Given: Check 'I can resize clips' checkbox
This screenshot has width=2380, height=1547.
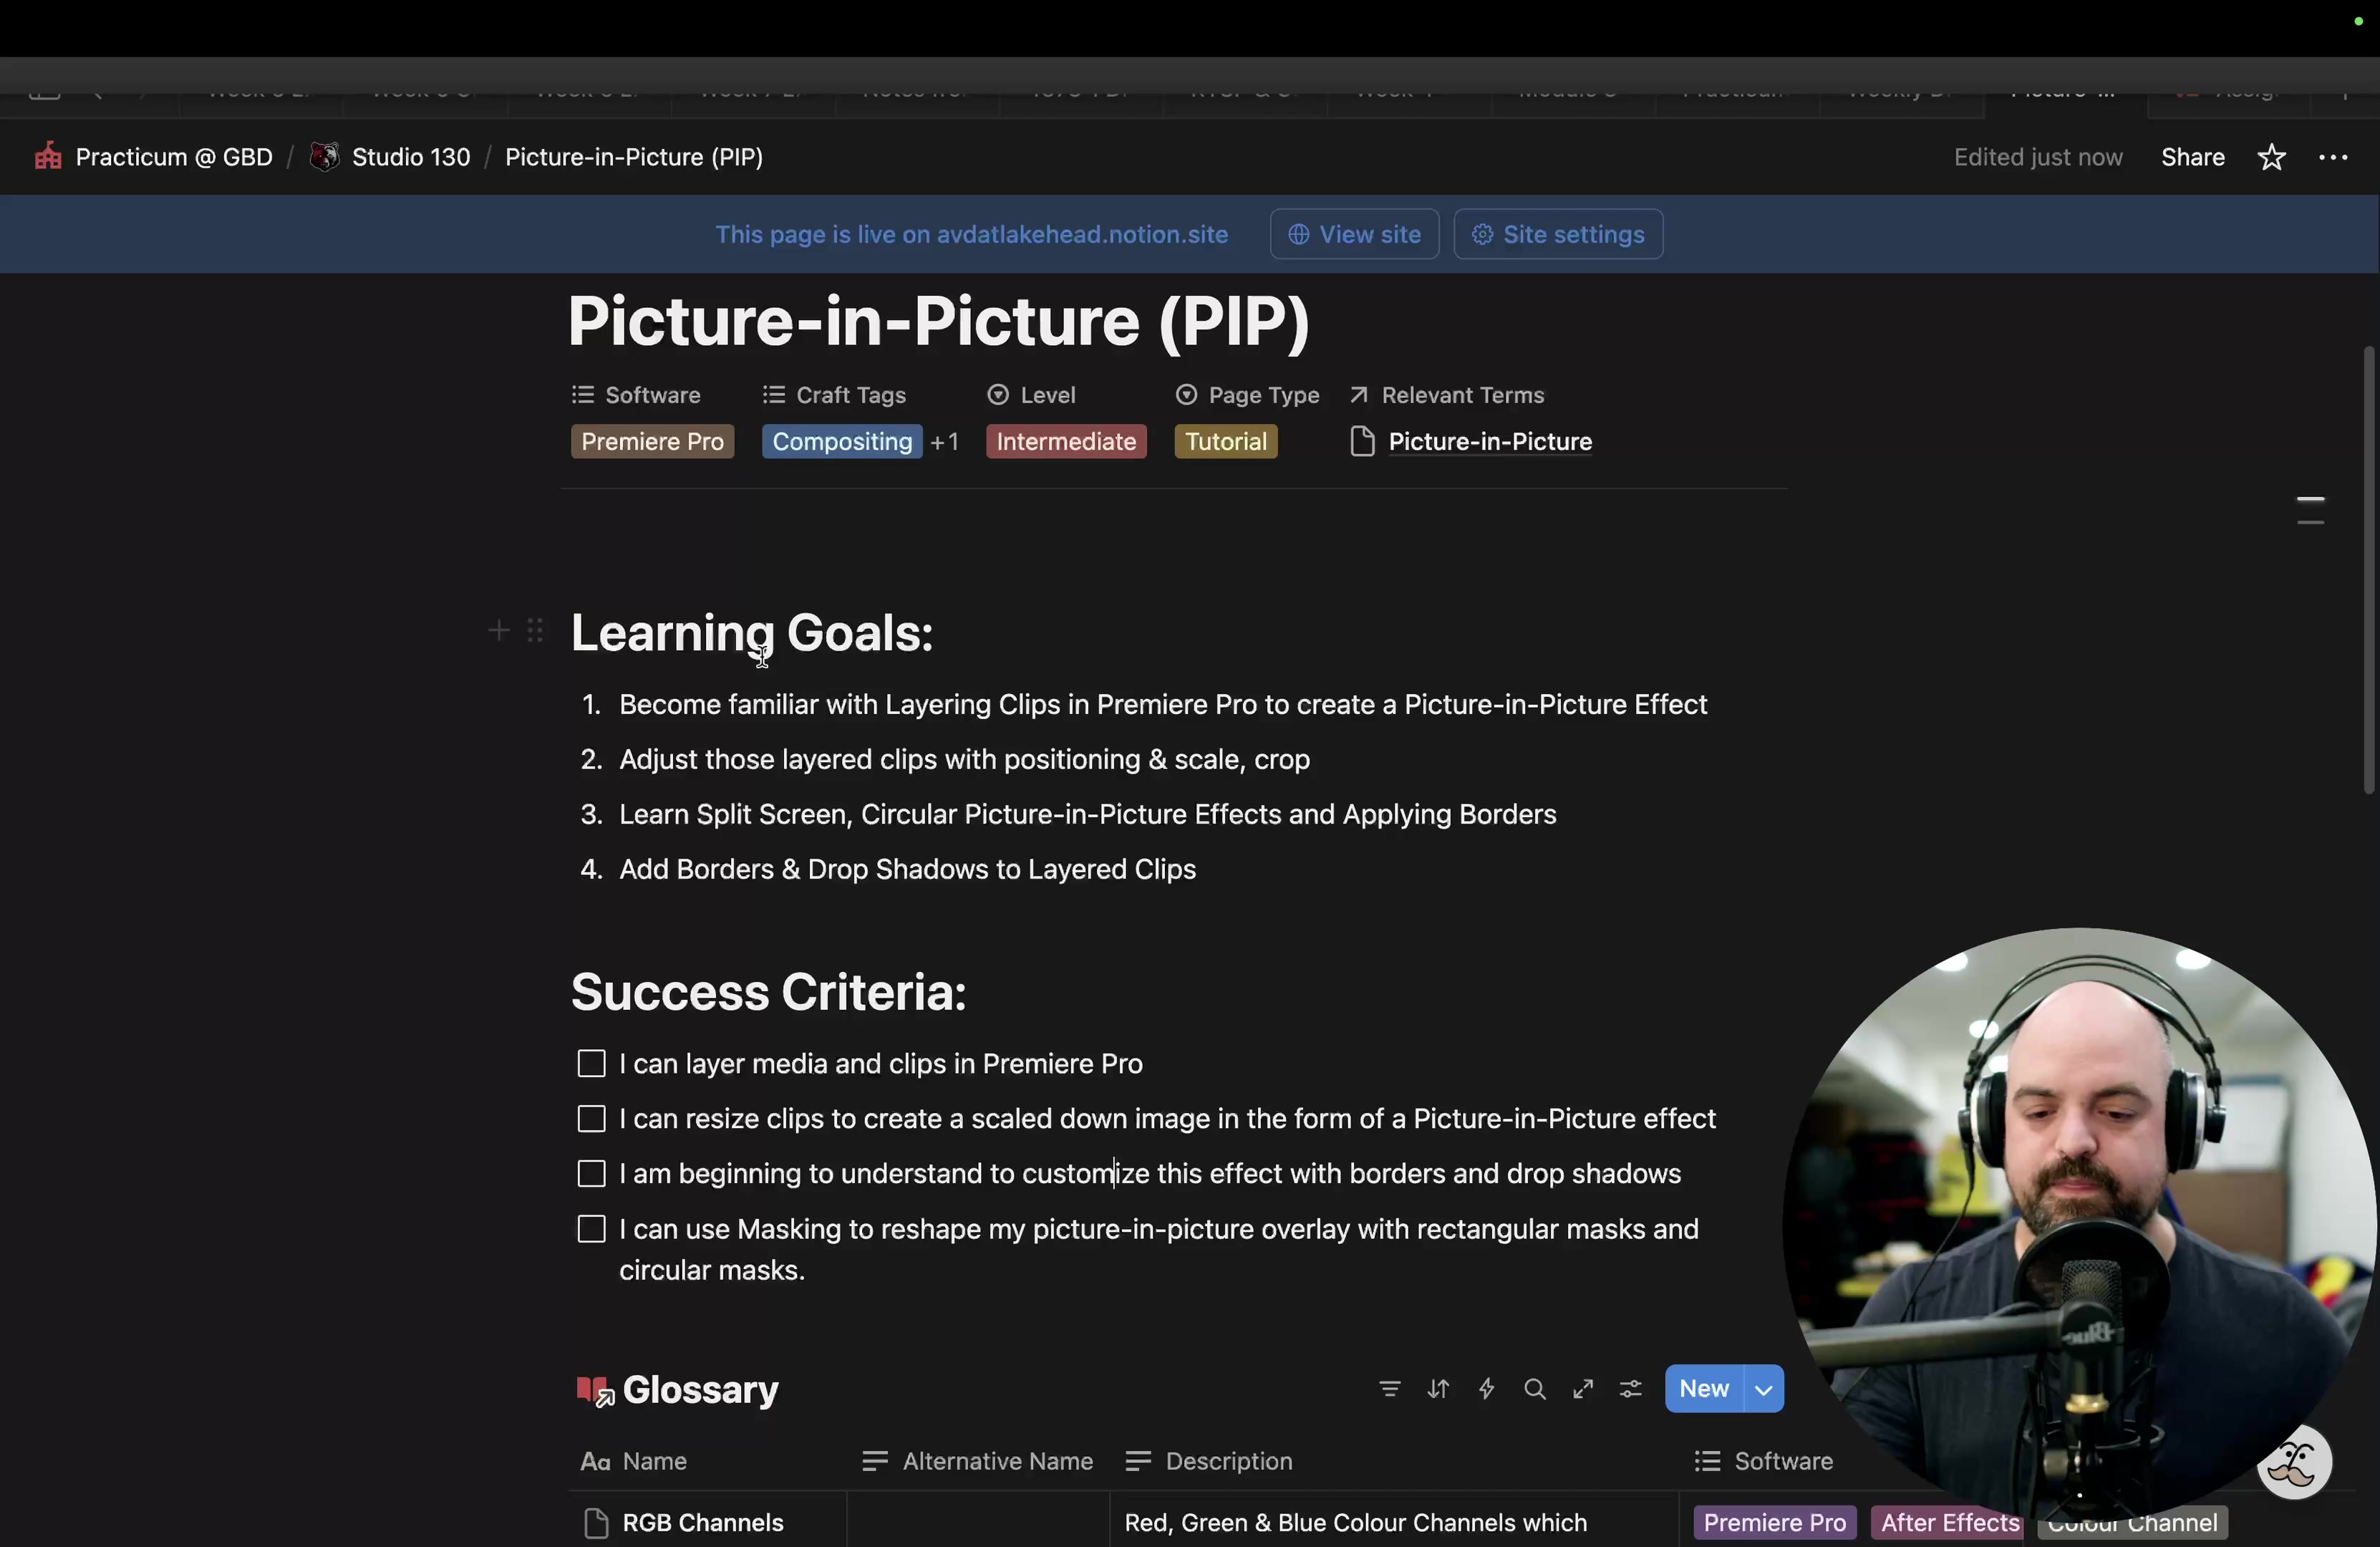Looking at the screenshot, I should (592, 1119).
